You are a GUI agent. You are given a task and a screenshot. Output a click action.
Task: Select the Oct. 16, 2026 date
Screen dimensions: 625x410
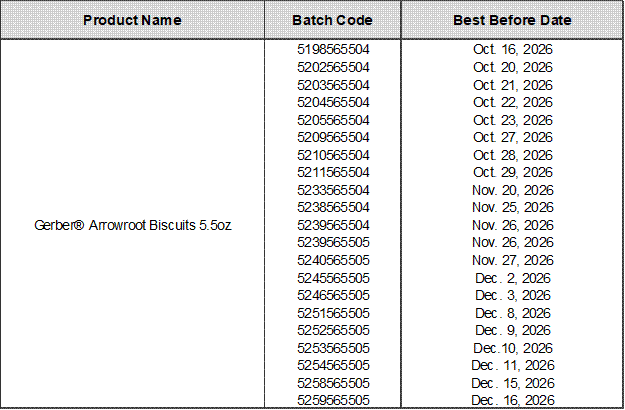(x=513, y=48)
